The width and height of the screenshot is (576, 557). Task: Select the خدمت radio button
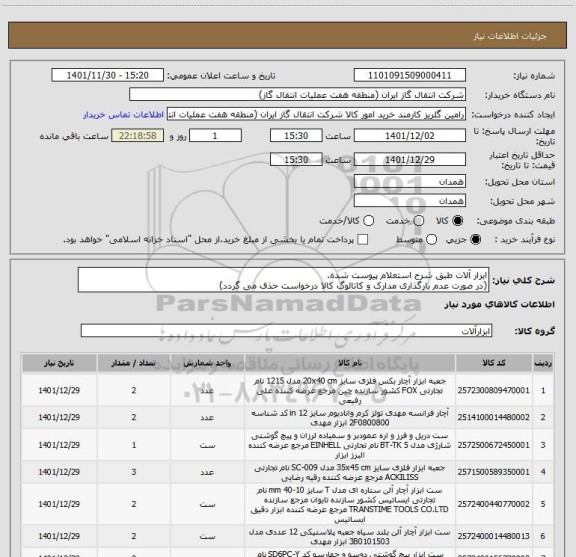pos(419,220)
